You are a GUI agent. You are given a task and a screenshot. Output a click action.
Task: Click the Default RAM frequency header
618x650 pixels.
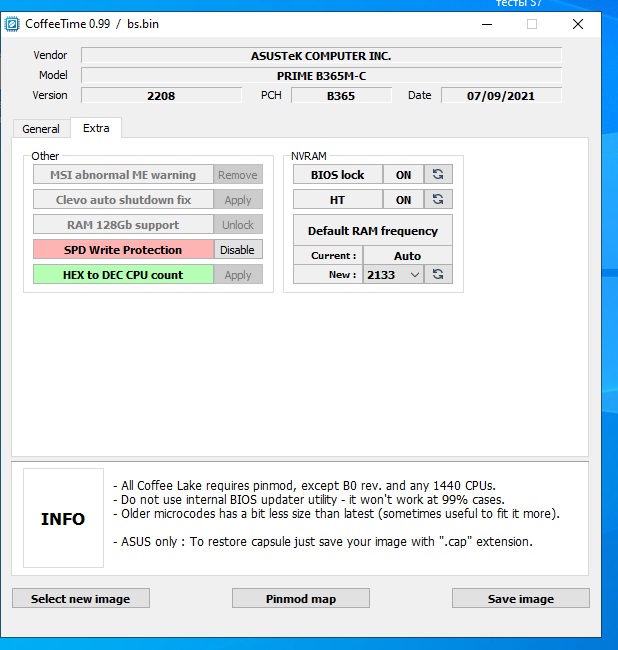[373, 230]
